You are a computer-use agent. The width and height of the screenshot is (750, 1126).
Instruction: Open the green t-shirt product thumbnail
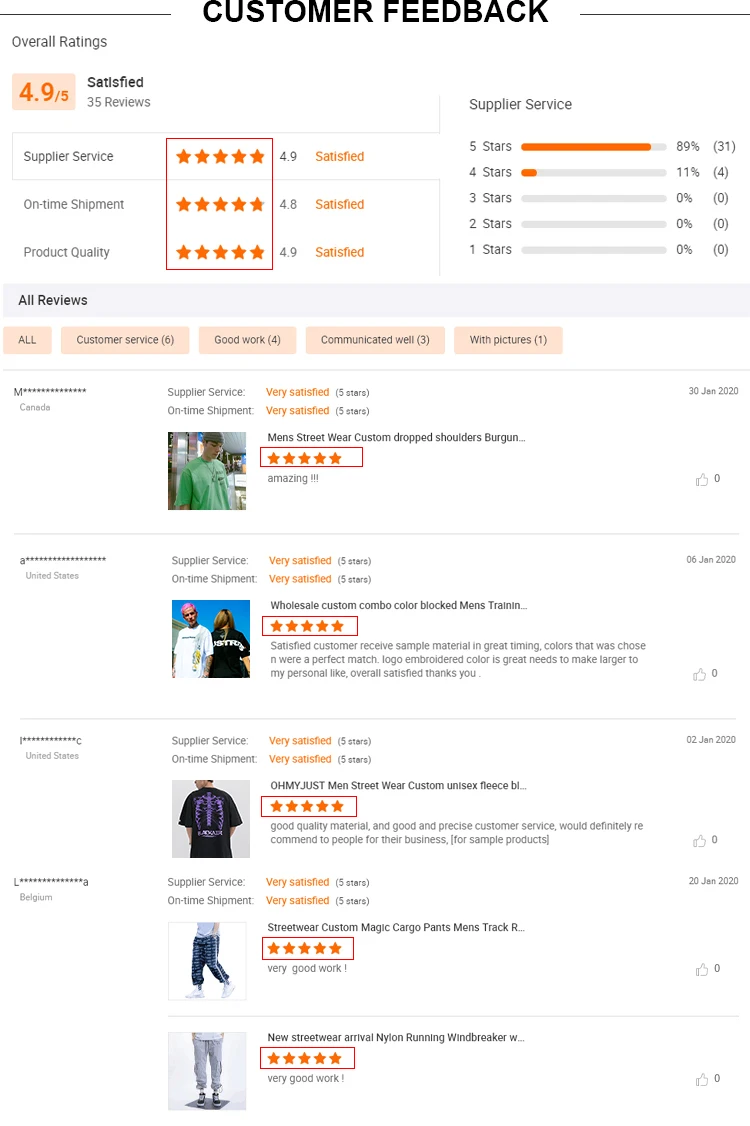(x=207, y=471)
